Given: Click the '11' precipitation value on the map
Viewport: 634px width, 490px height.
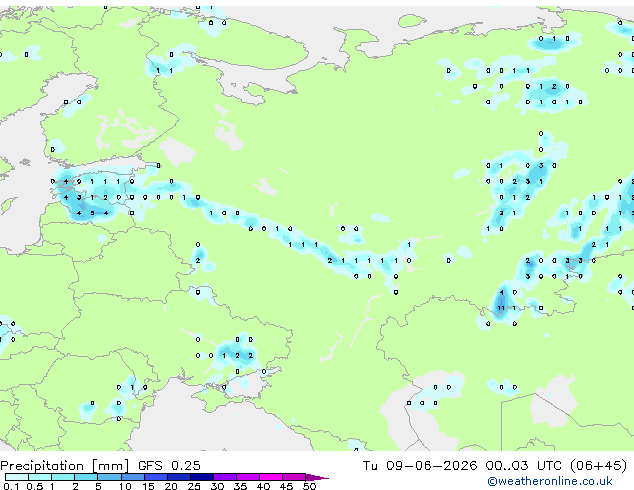Looking at the screenshot, I should point(501,308).
